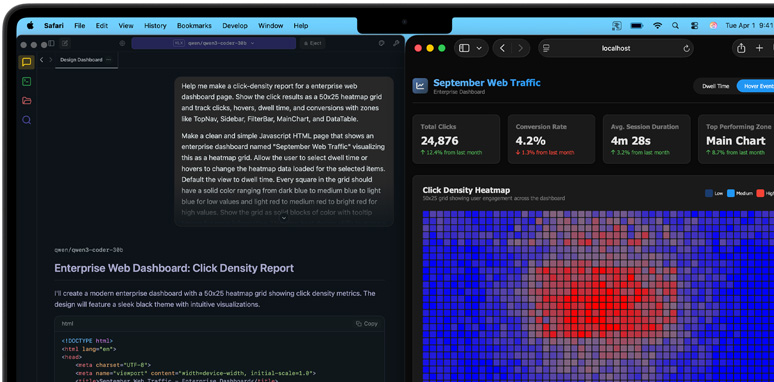The image size is (774, 382).
Task: Click the Low legend color swatch
Action: (709, 193)
